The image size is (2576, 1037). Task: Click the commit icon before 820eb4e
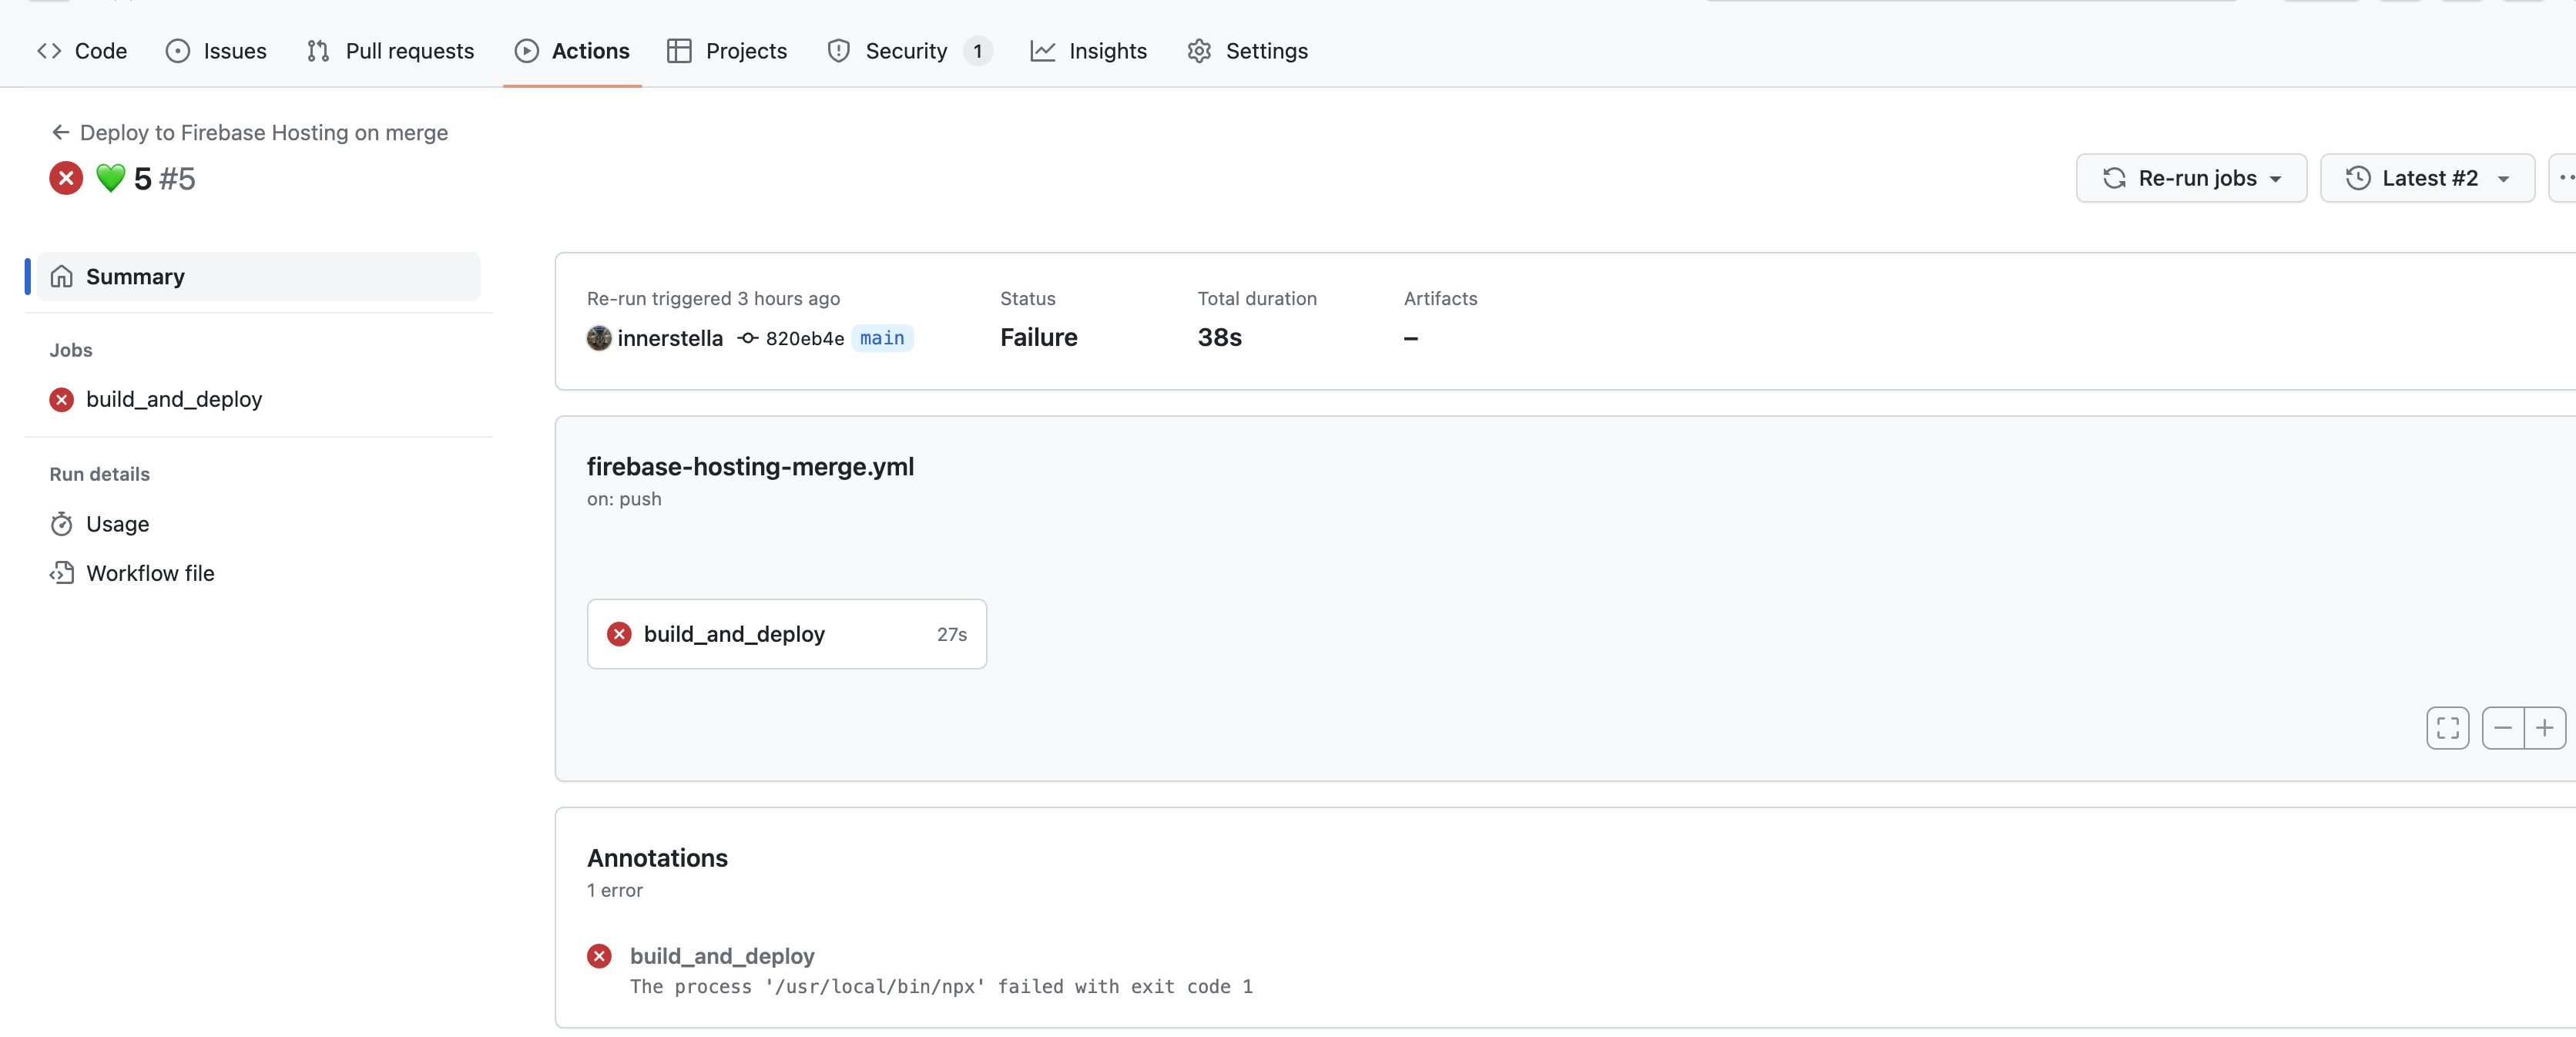748,338
